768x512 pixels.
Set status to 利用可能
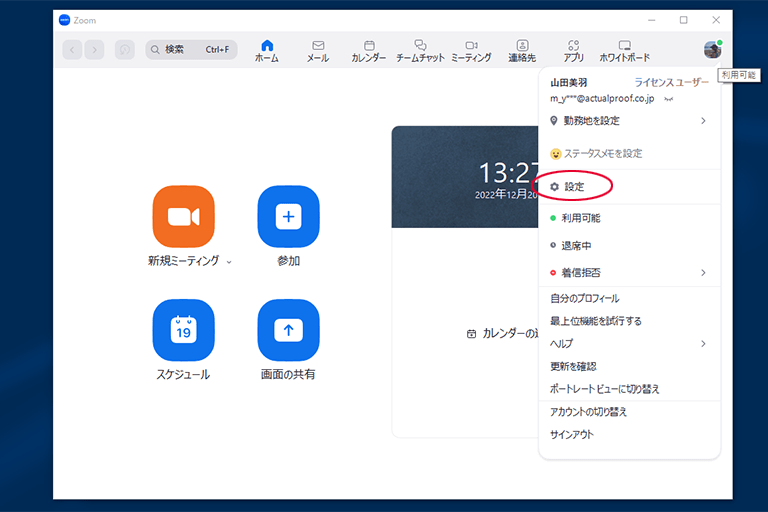point(629,218)
